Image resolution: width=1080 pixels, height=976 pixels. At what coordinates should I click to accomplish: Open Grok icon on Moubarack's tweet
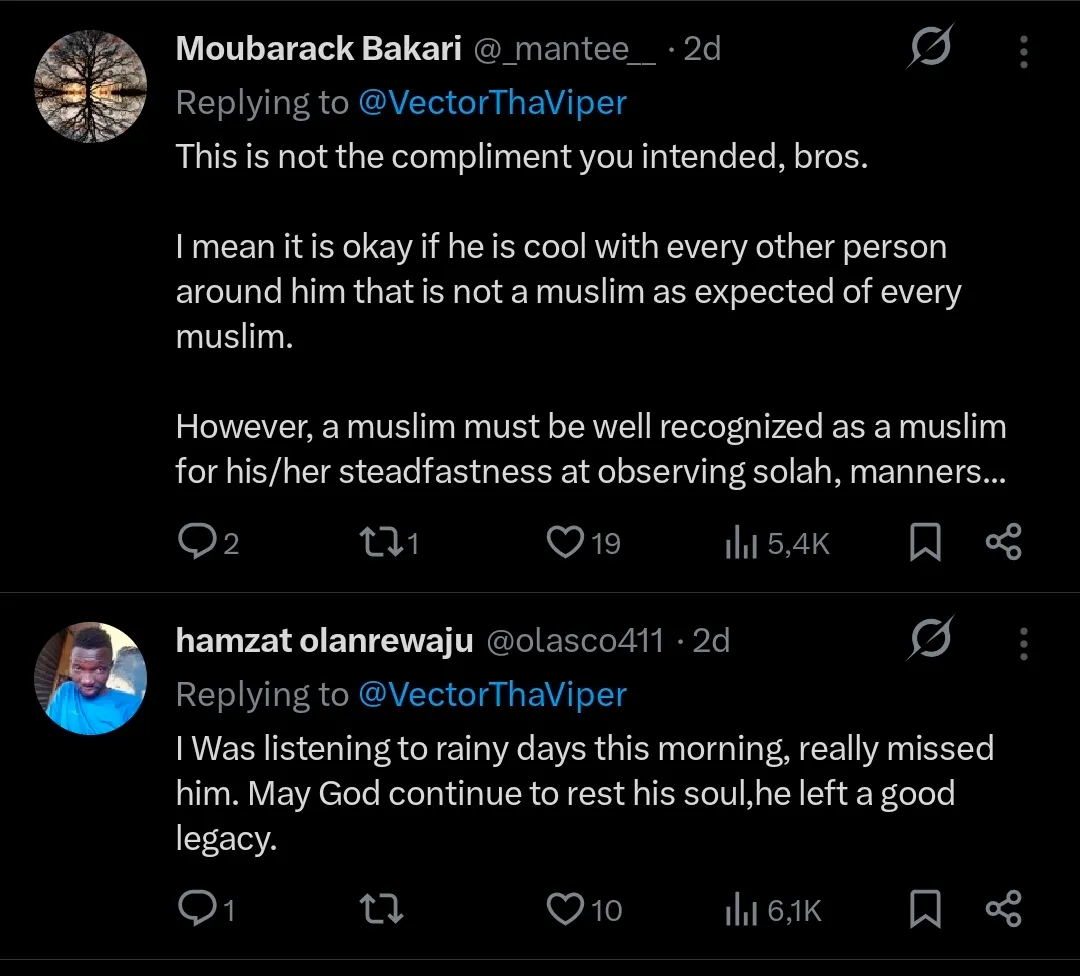coord(929,48)
